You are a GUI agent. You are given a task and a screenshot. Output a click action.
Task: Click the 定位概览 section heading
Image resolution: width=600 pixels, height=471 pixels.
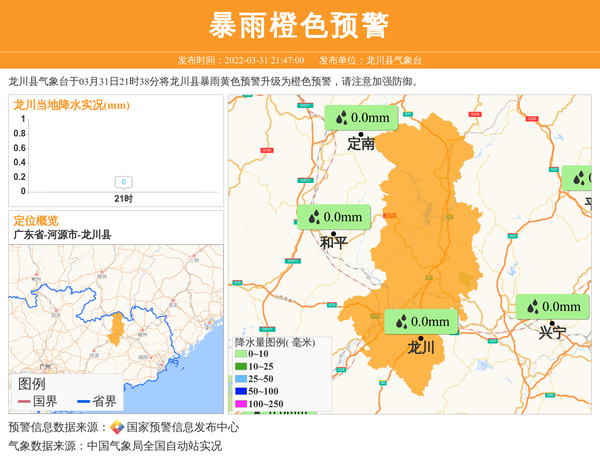click(36, 220)
